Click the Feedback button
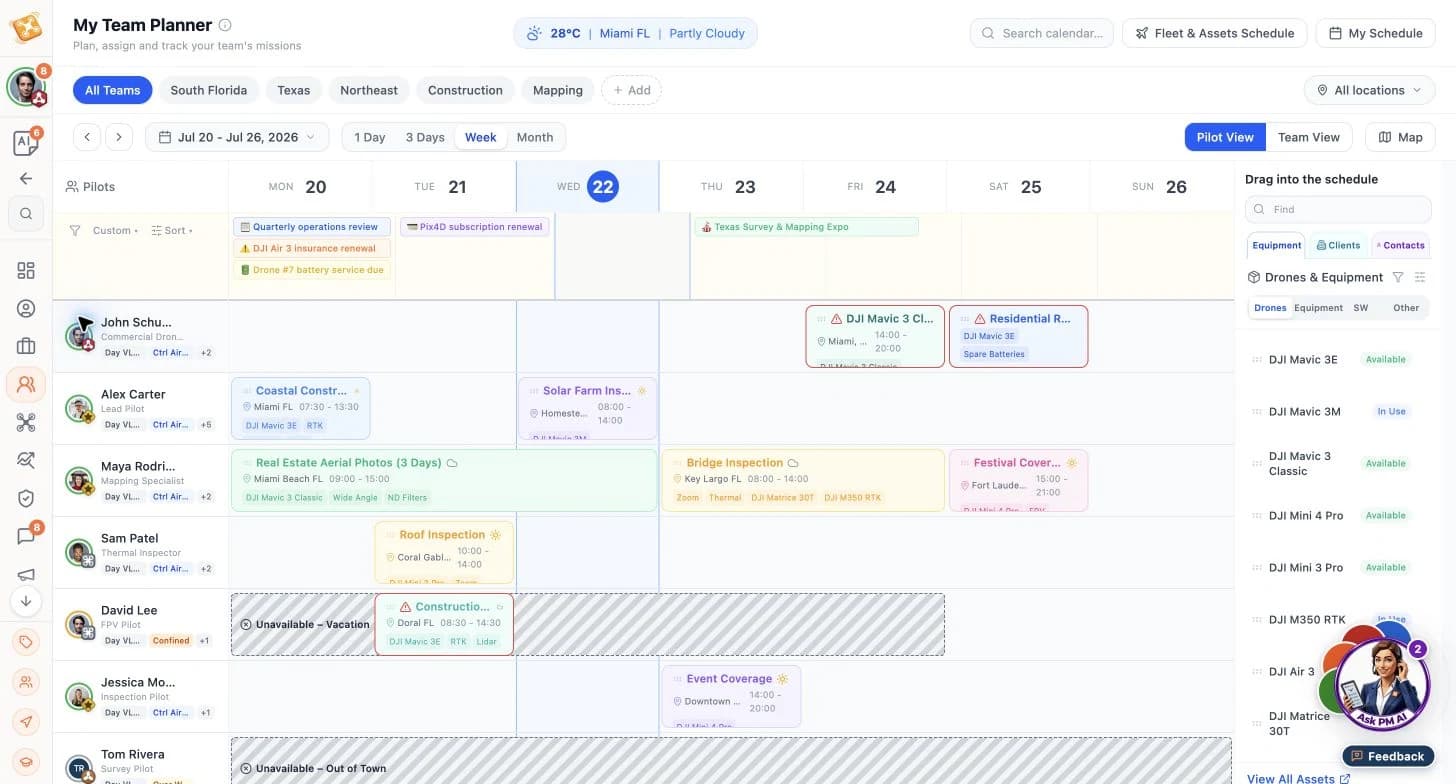 1388,756
